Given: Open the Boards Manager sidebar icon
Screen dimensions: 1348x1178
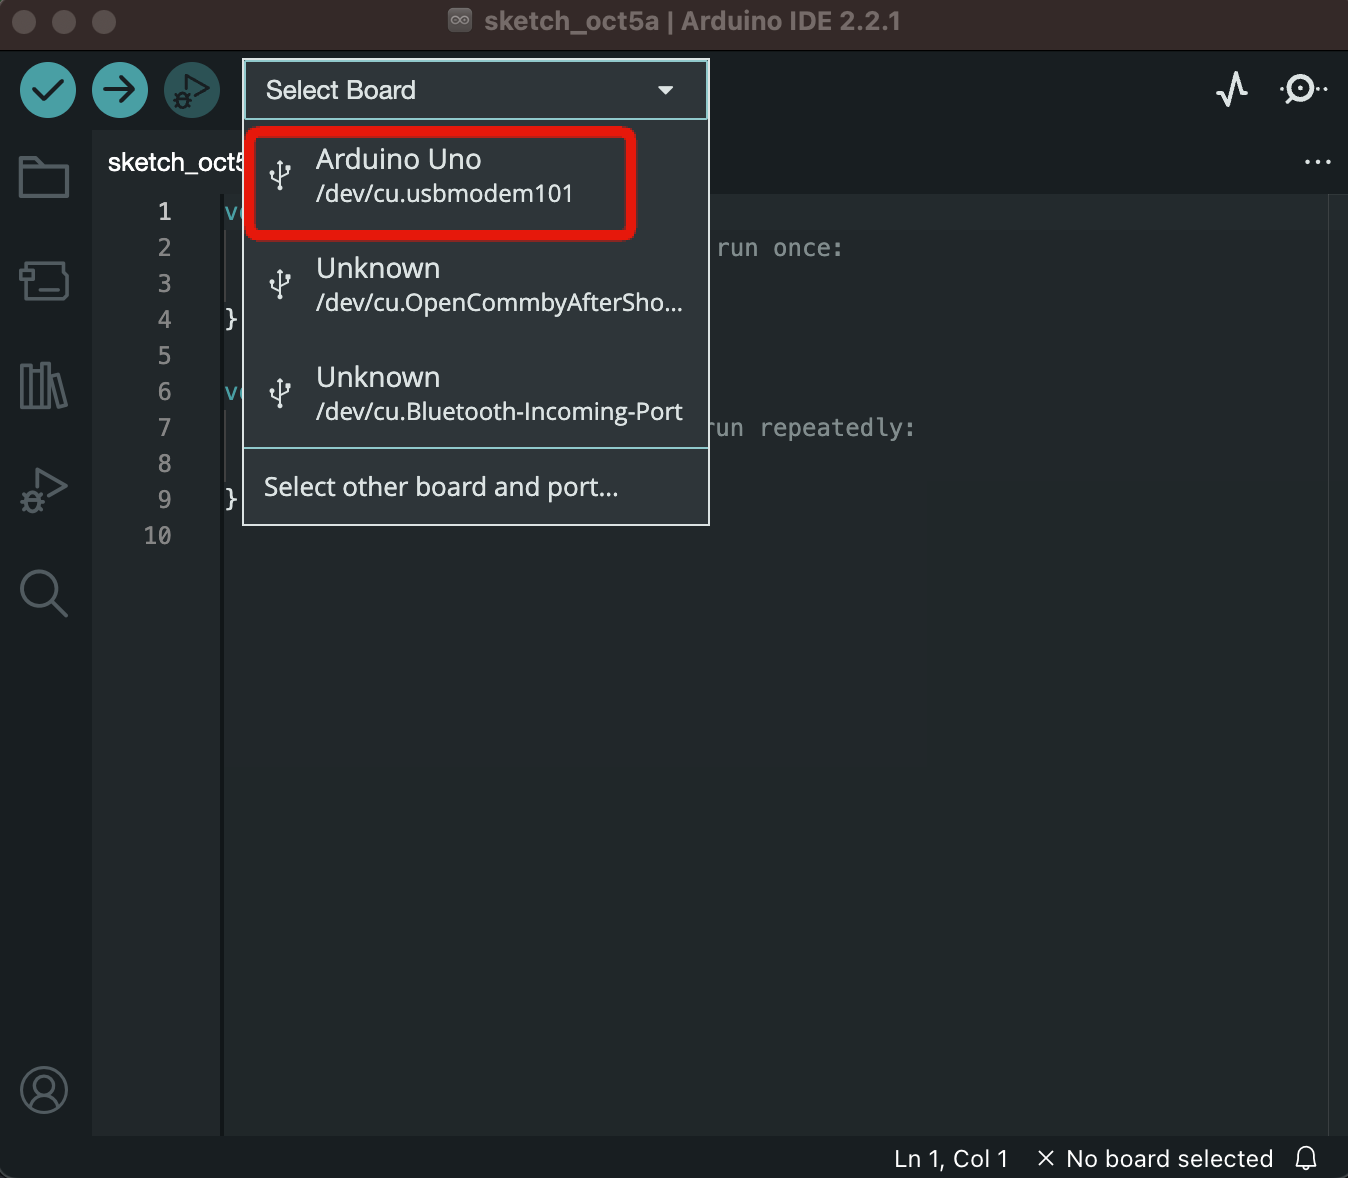Looking at the screenshot, I should coord(44,281).
